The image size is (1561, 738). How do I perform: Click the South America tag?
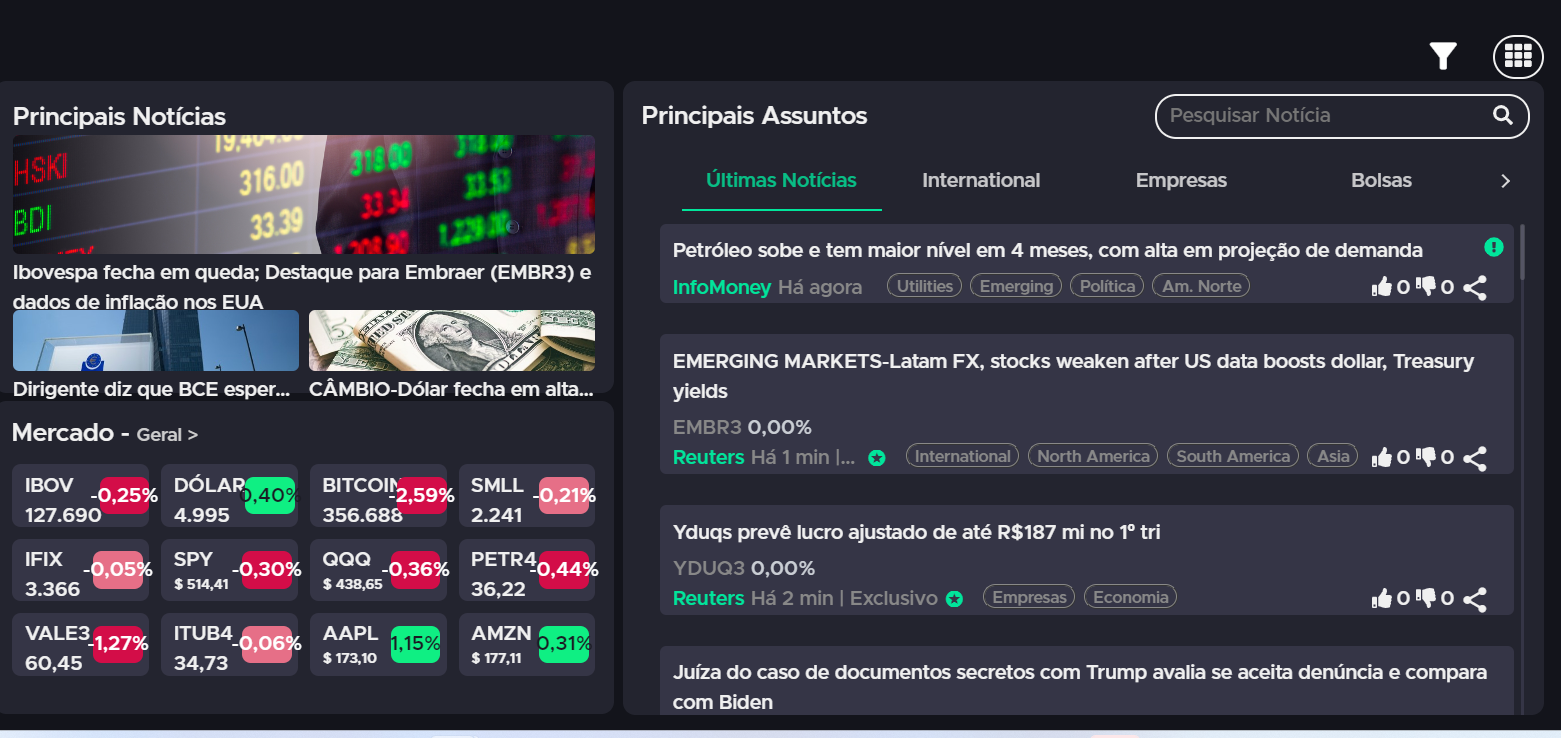pos(1232,456)
